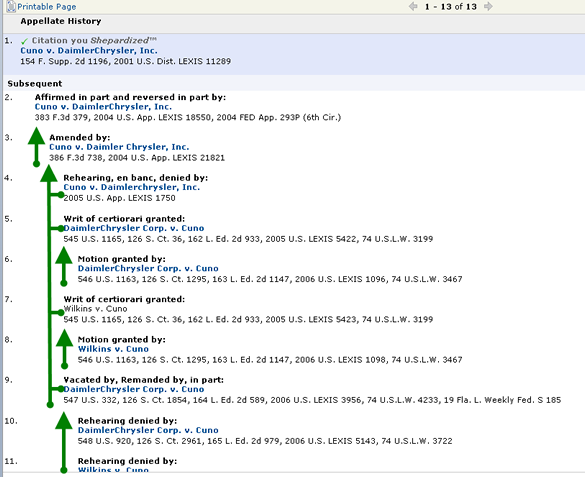The width and height of the screenshot is (585, 477).
Task: Click green arrow beside item 10 Rehearing denied
Action: tap(64, 443)
